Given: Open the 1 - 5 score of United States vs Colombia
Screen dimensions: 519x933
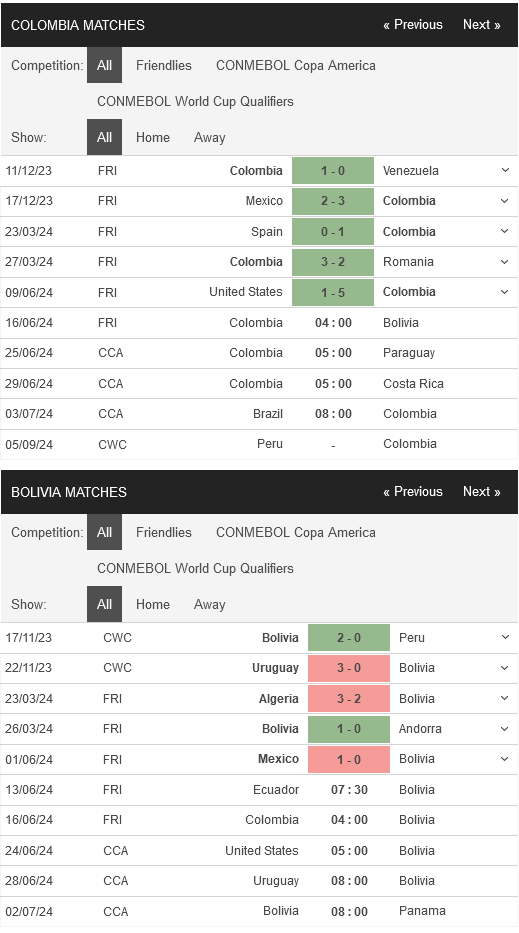Looking at the screenshot, I should tap(333, 292).
